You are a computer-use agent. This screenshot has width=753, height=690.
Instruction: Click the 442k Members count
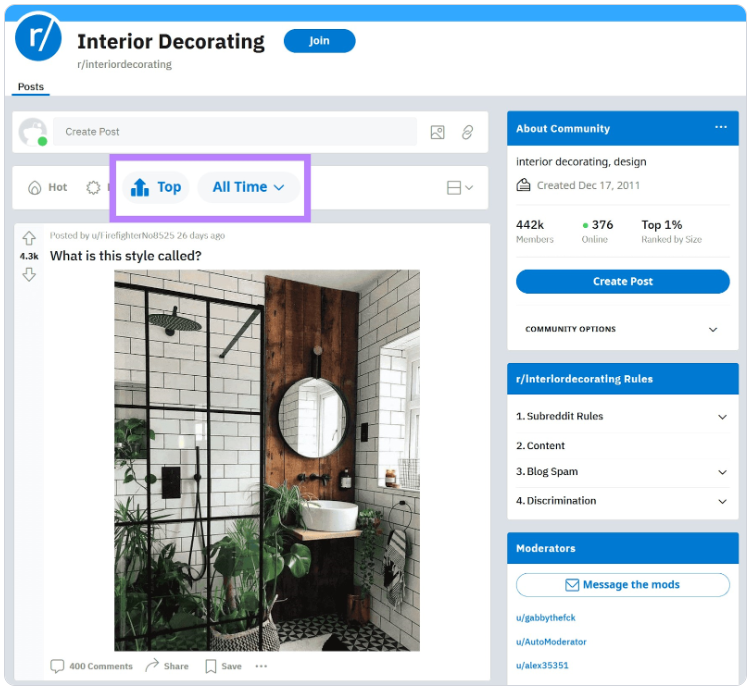[534, 231]
